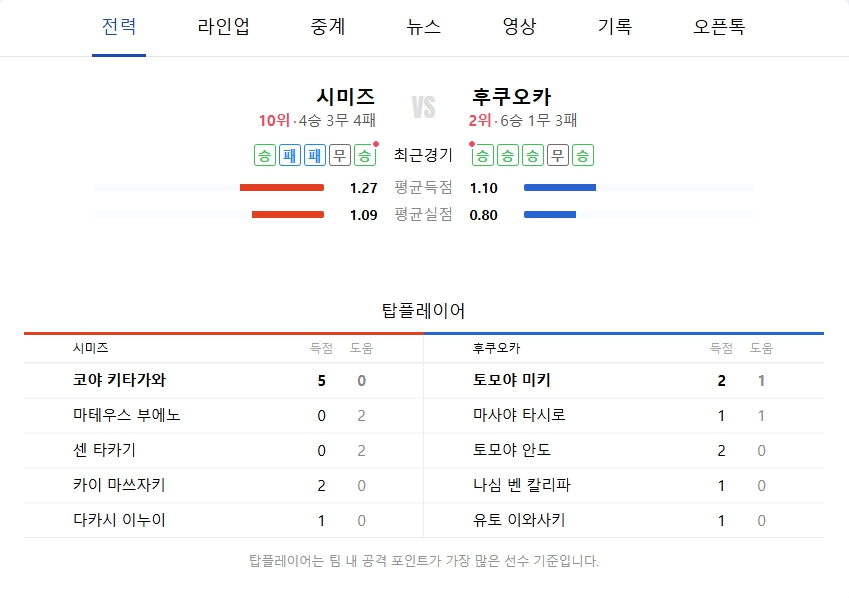Switch to the 라인업 tab
This screenshot has height=598, width=849.
[224, 27]
